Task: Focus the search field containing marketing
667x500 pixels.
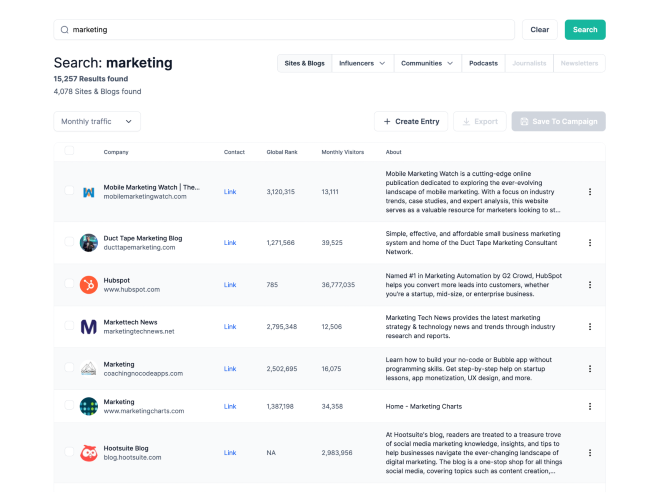Action: pyautogui.click(x=284, y=30)
